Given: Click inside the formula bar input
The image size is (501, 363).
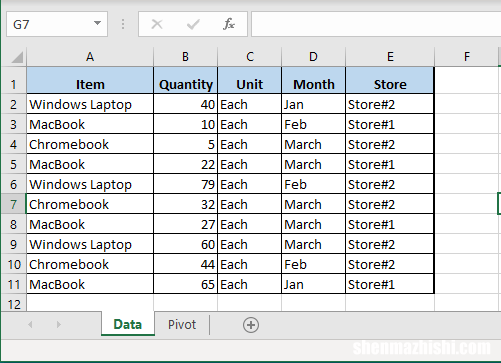Looking at the screenshot, I should click(376, 24).
